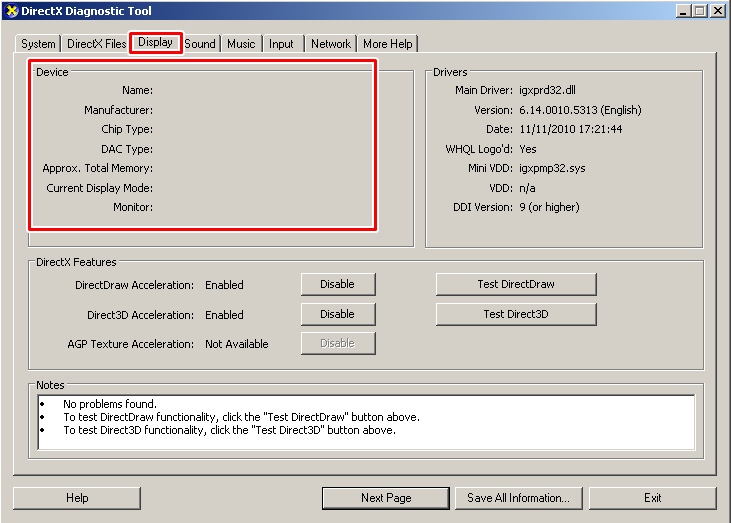This screenshot has width=731, height=523.
Task: Click the VDD value n/a
Action: pyautogui.click(x=527, y=188)
